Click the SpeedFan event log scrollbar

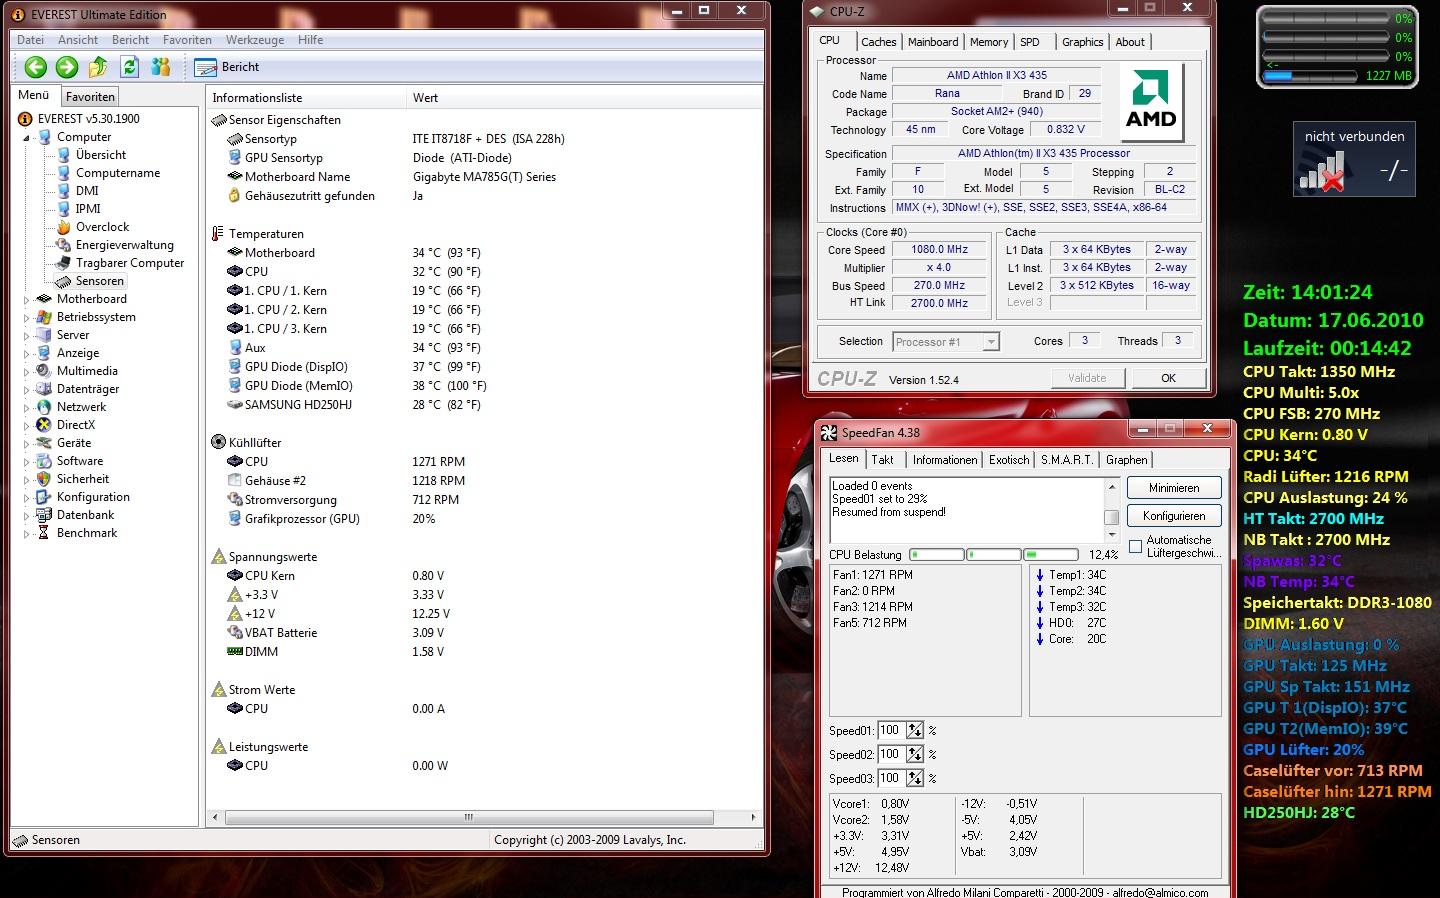1111,510
